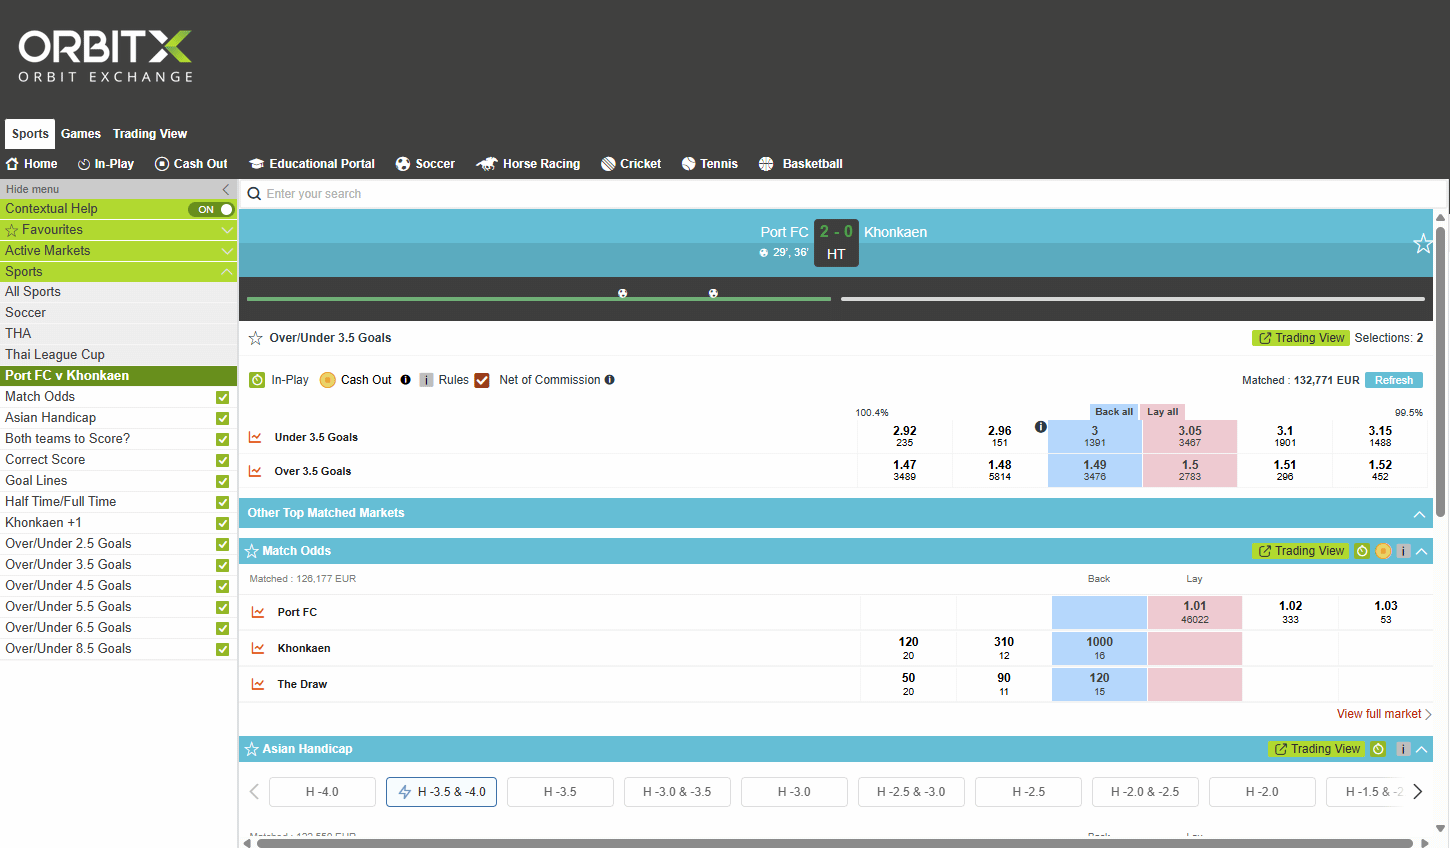The image size is (1450, 848).
Task: Collapse the Match Odds panel
Action: click(1422, 551)
